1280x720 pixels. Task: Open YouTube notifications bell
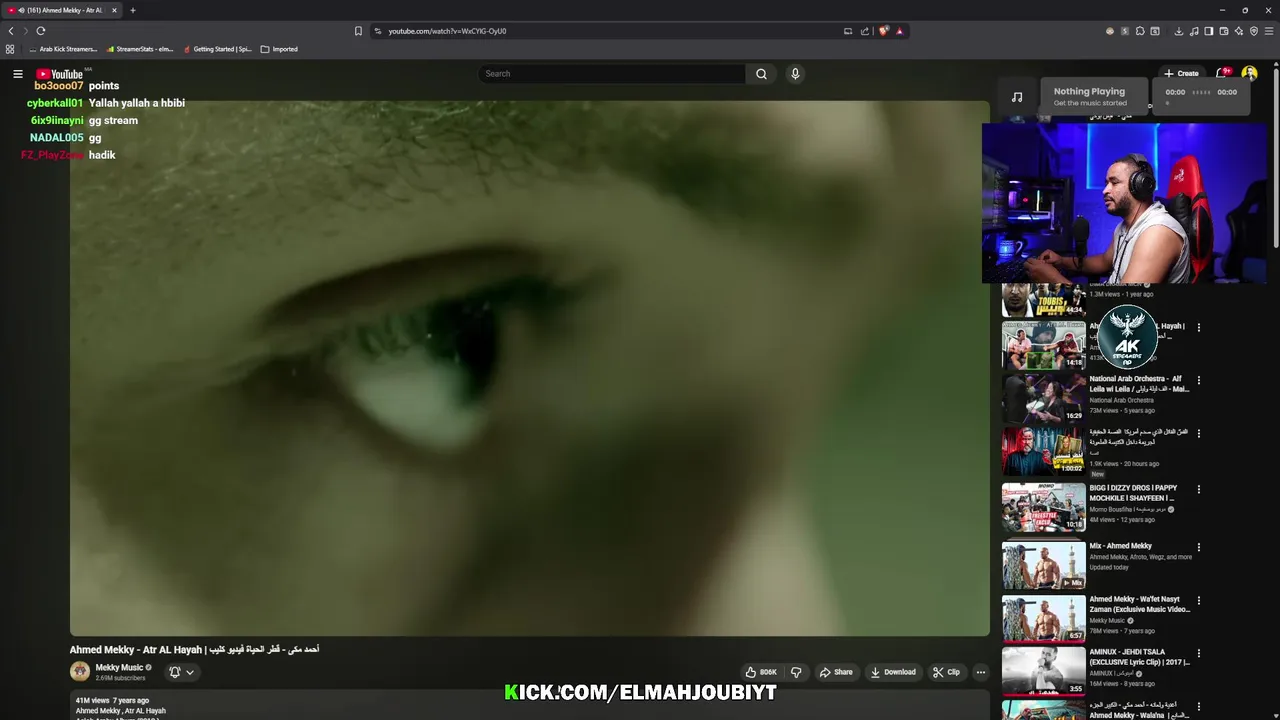pos(1222,73)
